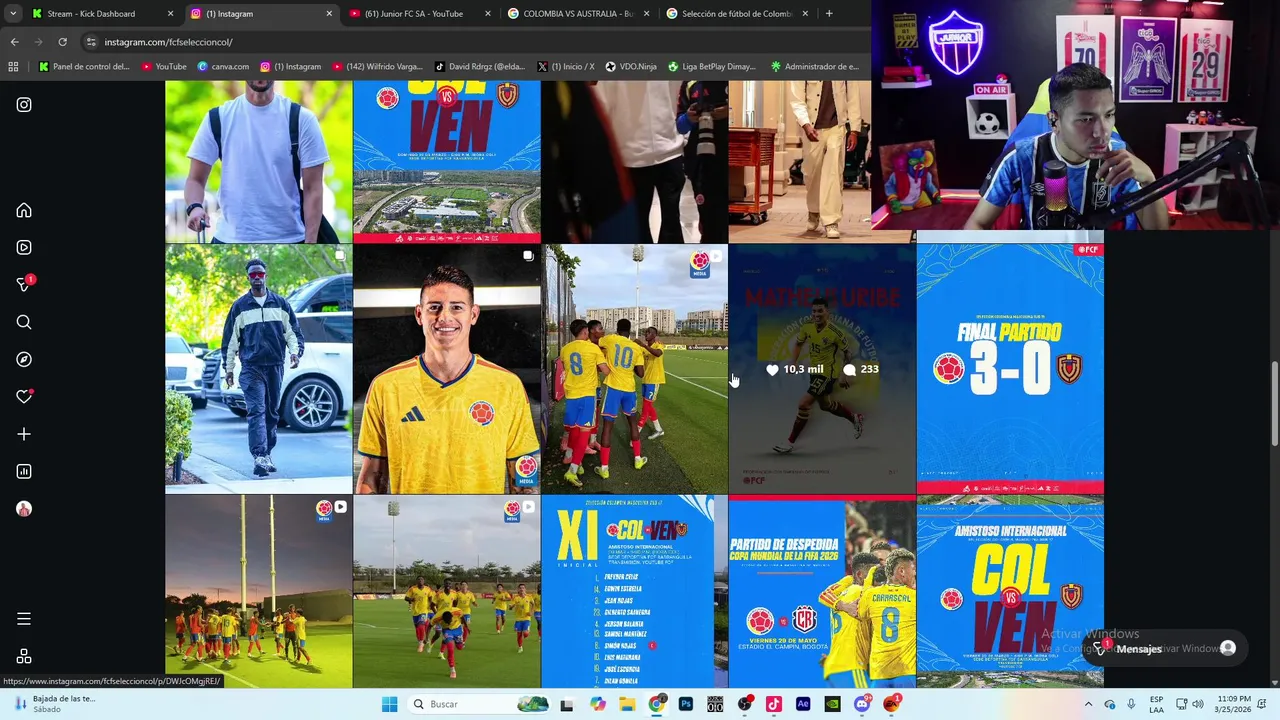Click the Instagram logo in the sidebar
Screen dimensions: 1280x720
[x=24, y=105]
